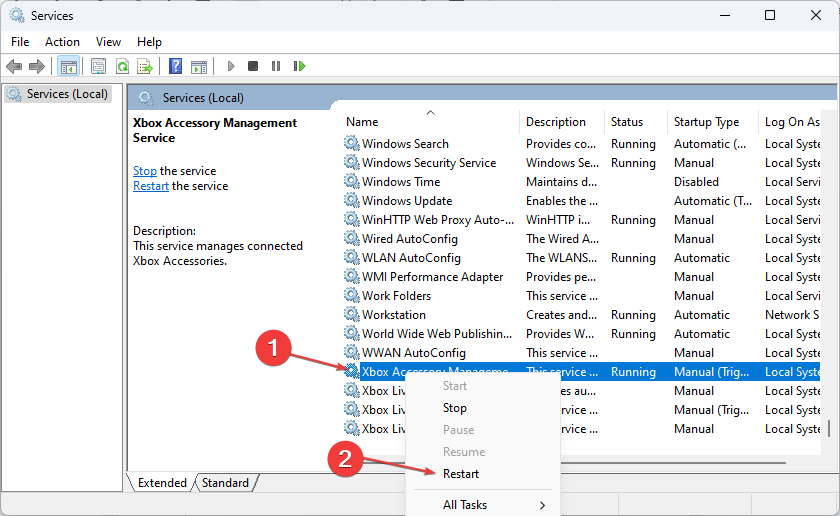Go back with the toolbar Back arrow
The image size is (840, 516).
click(x=14, y=66)
